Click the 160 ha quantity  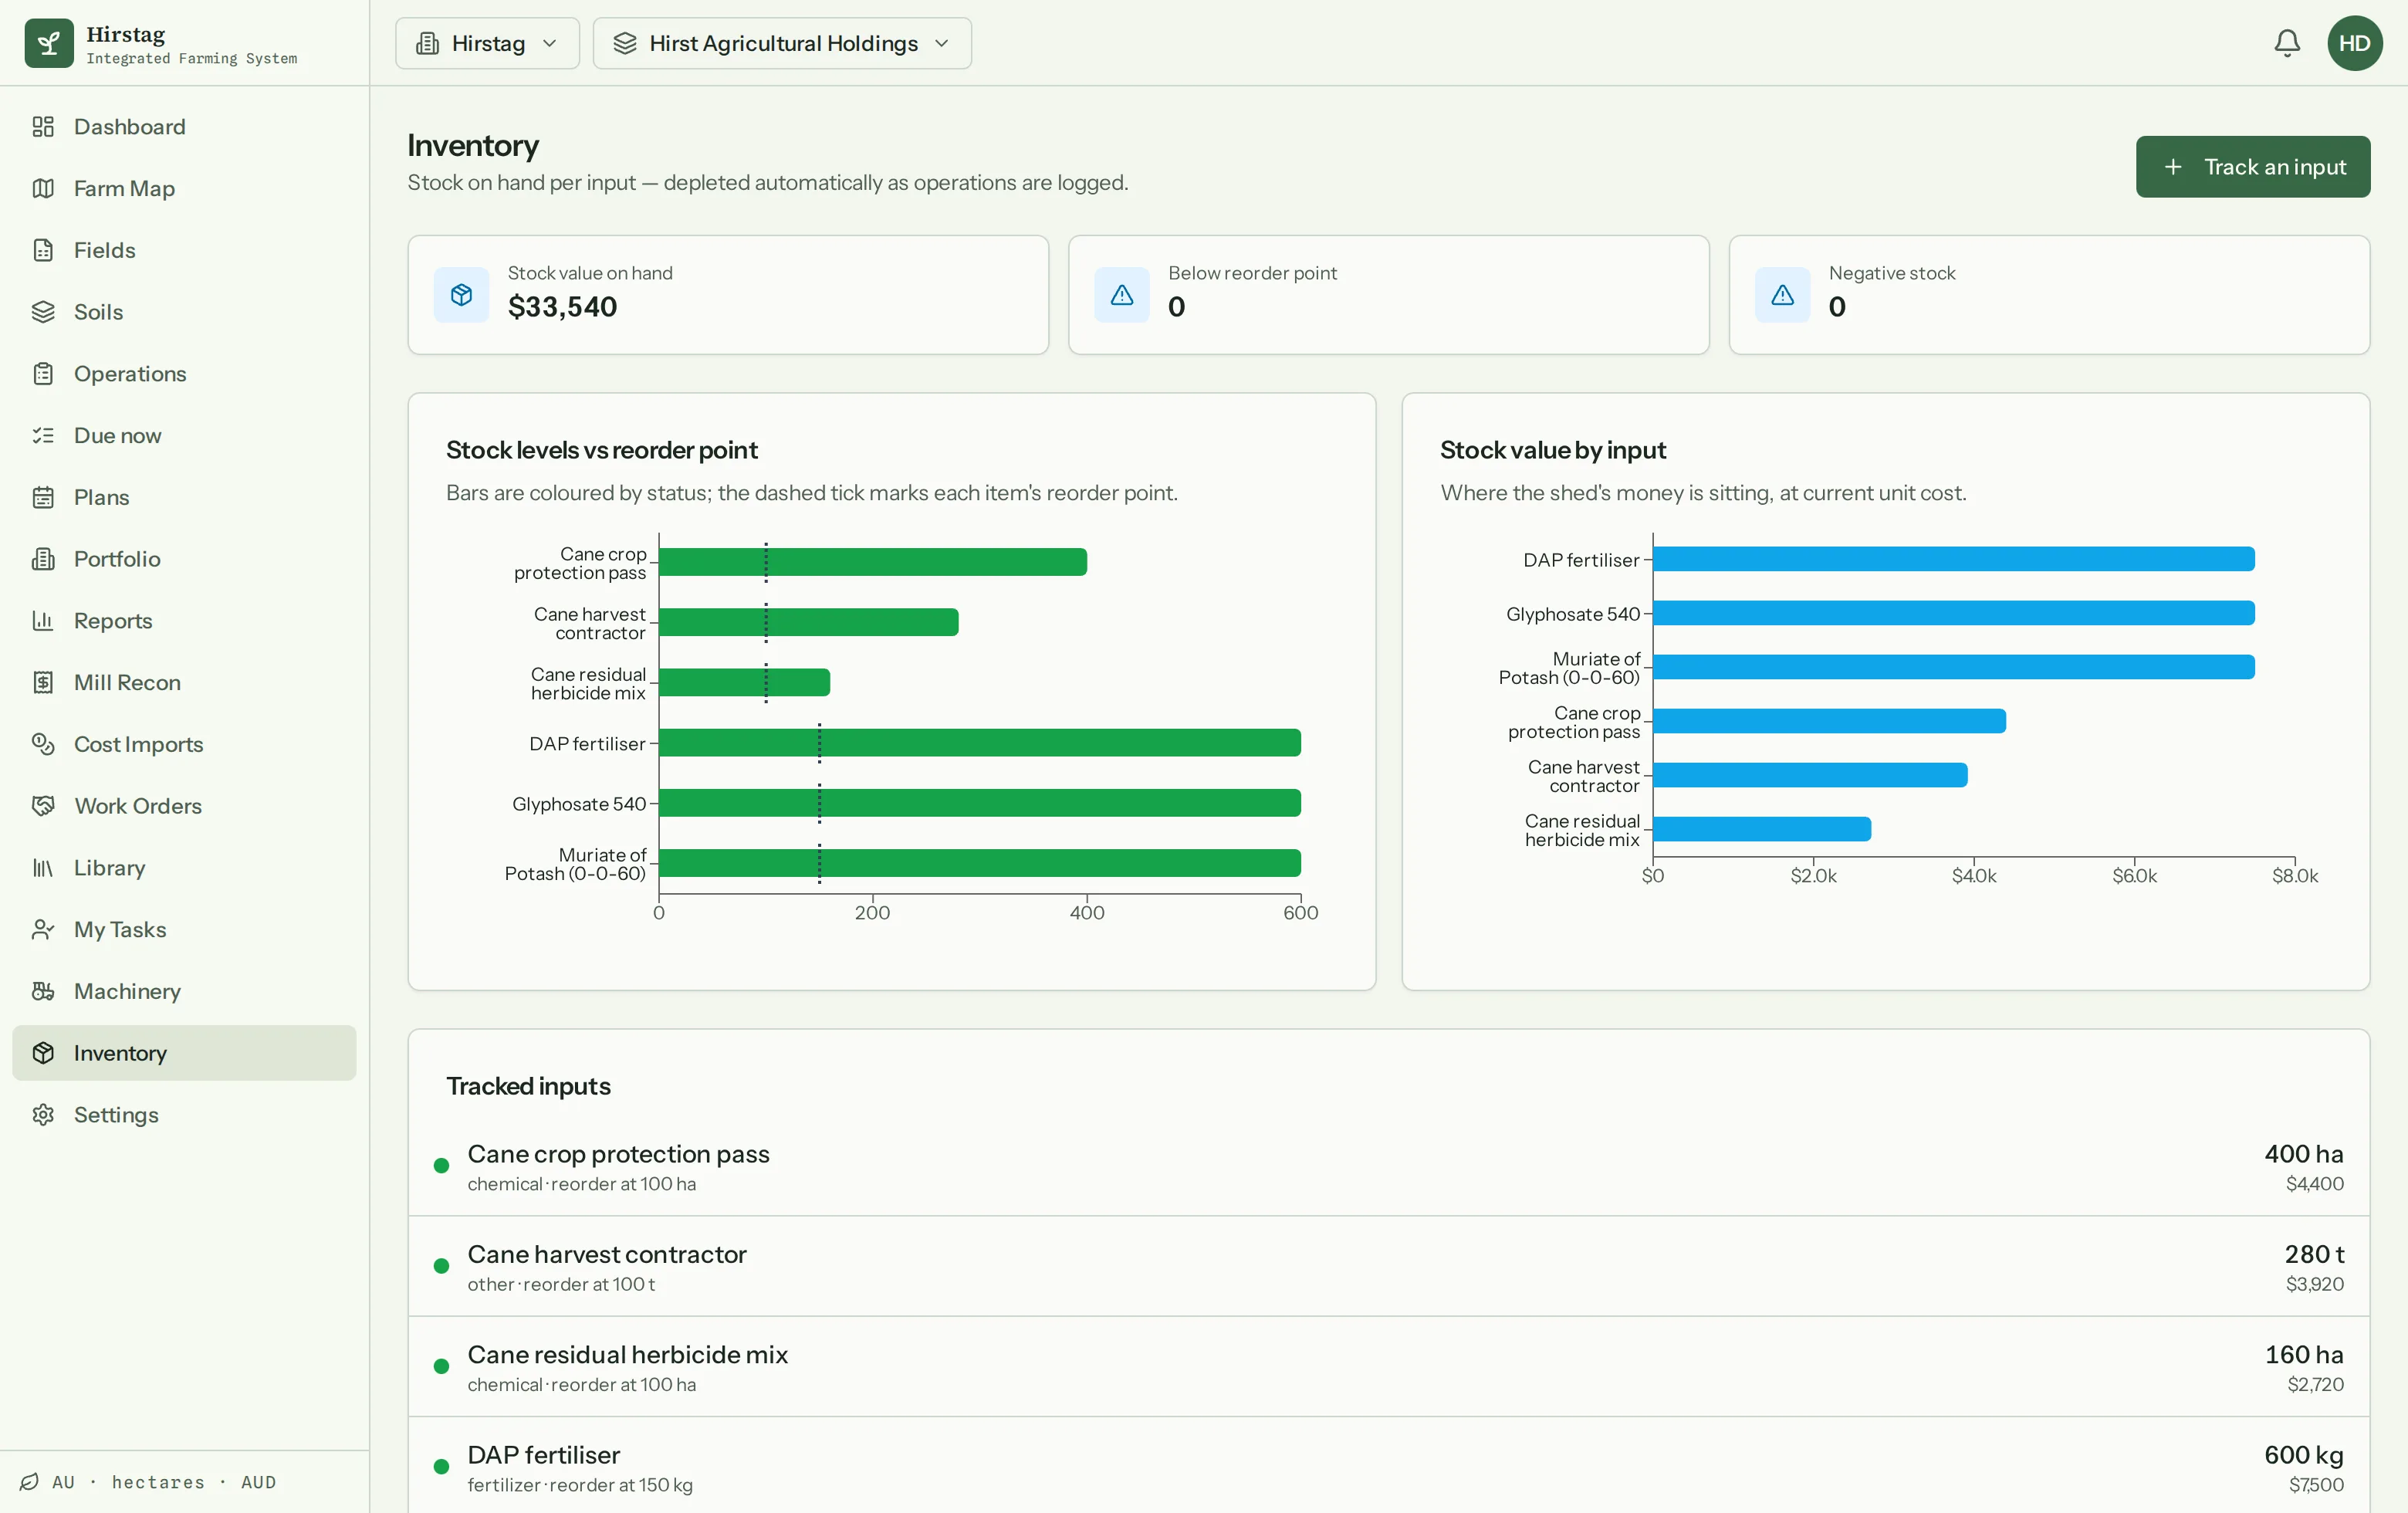[x=2304, y=1355]
